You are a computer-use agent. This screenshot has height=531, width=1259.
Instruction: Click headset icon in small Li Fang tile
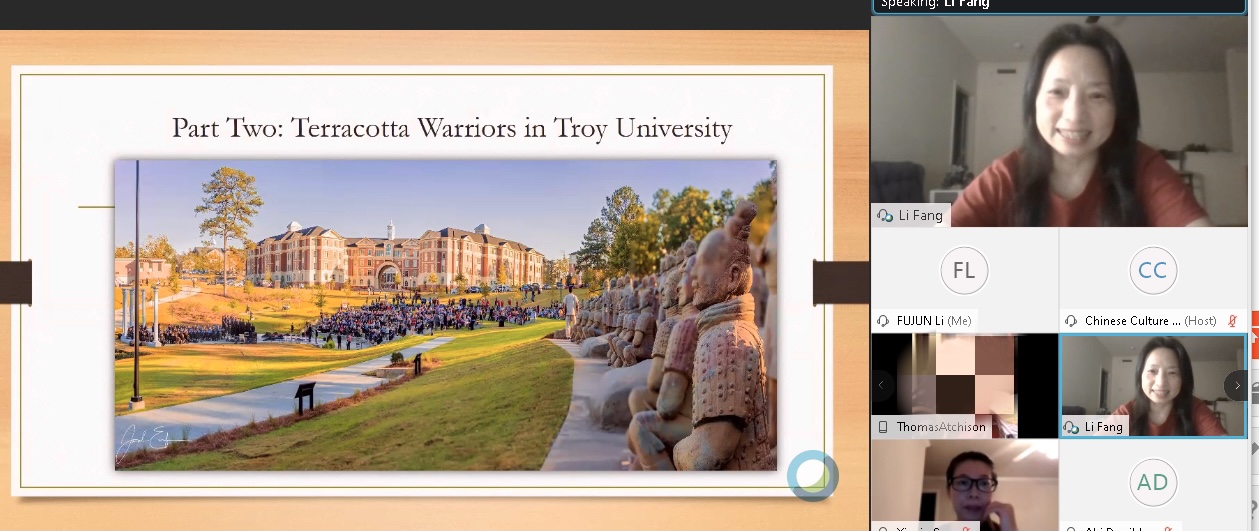click(1072, 427)
